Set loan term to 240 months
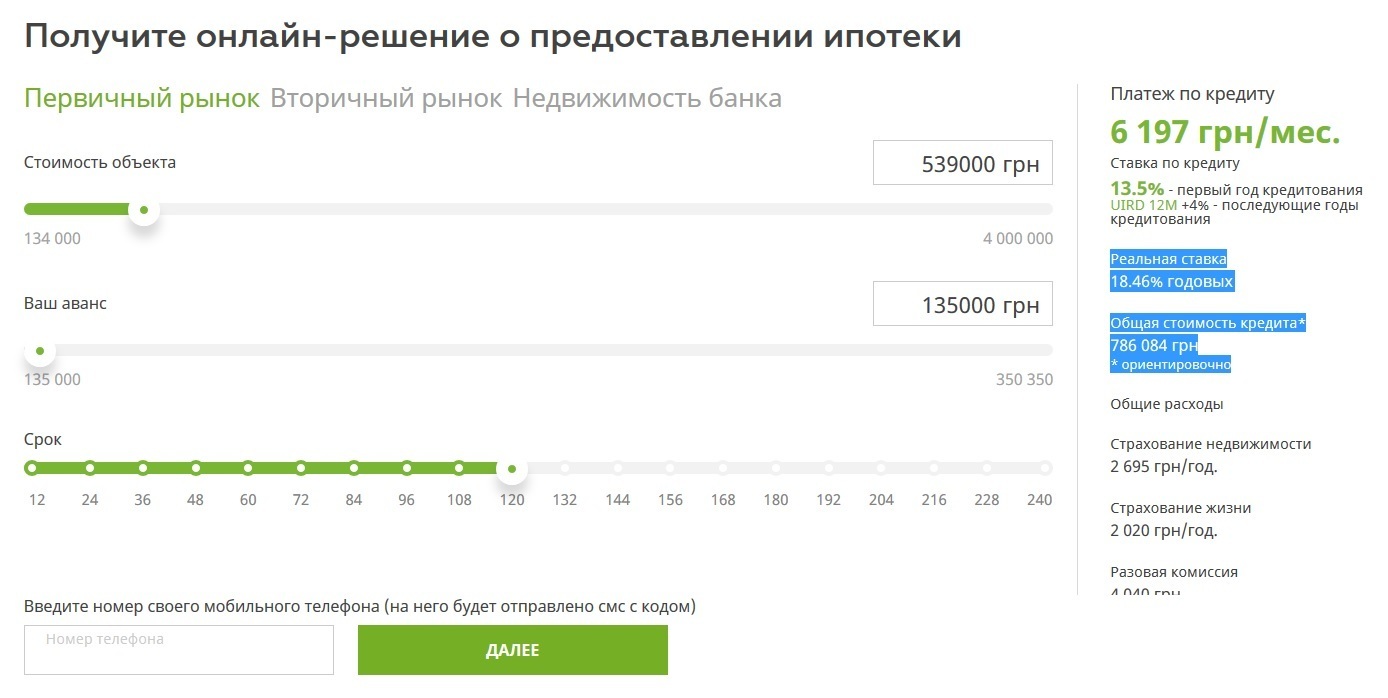The width and height of the screenshot is (1388, 698). tap(1046, 468)
